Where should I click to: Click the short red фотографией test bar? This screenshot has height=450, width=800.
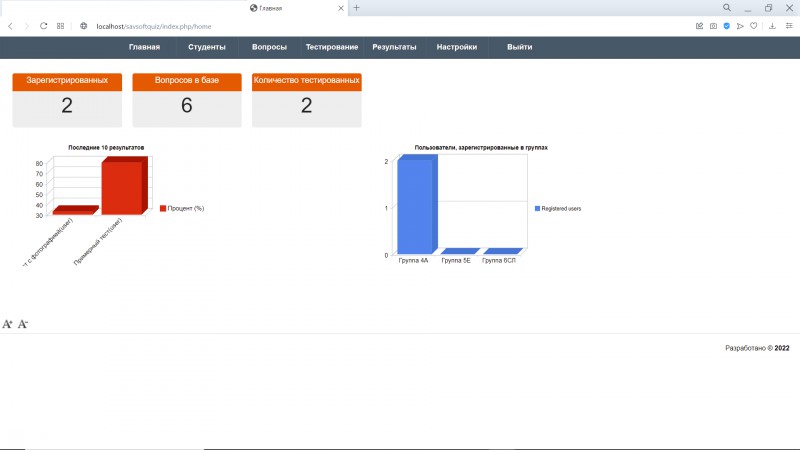click(x=75, y=210)
